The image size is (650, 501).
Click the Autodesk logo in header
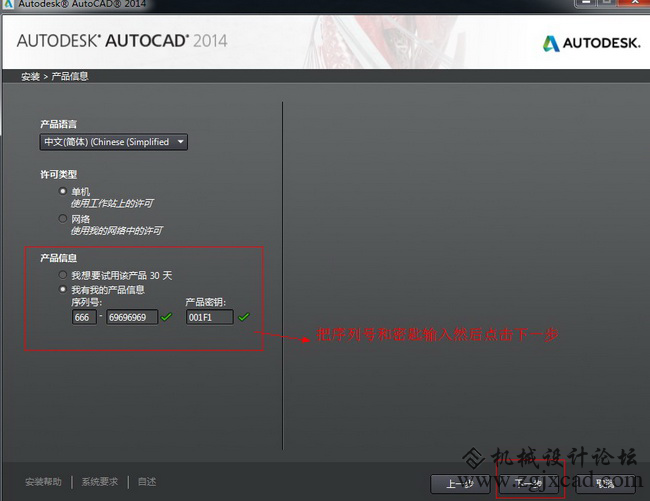pyautogui.click(x=592, y=43)
